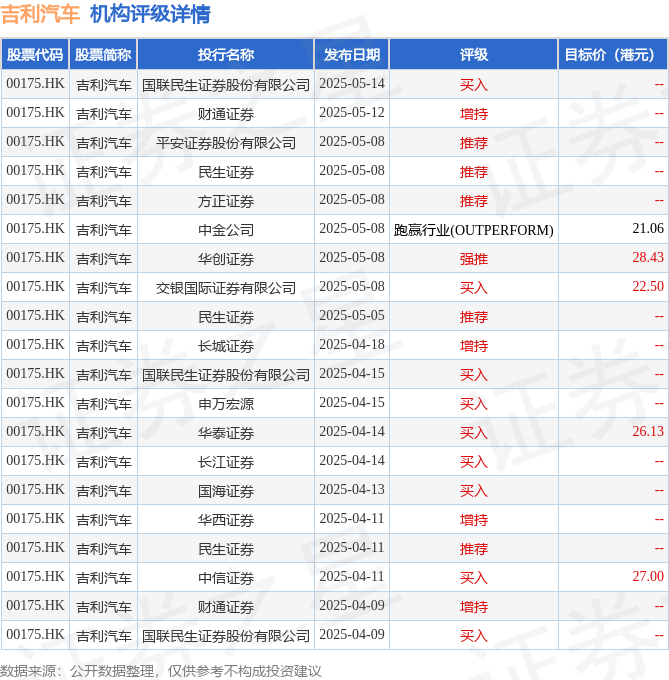The width and height of the screenshot is (669, 680).
Task: Click 吉利汽车 in the 中信证券 row
Action: tap(104, 578)
